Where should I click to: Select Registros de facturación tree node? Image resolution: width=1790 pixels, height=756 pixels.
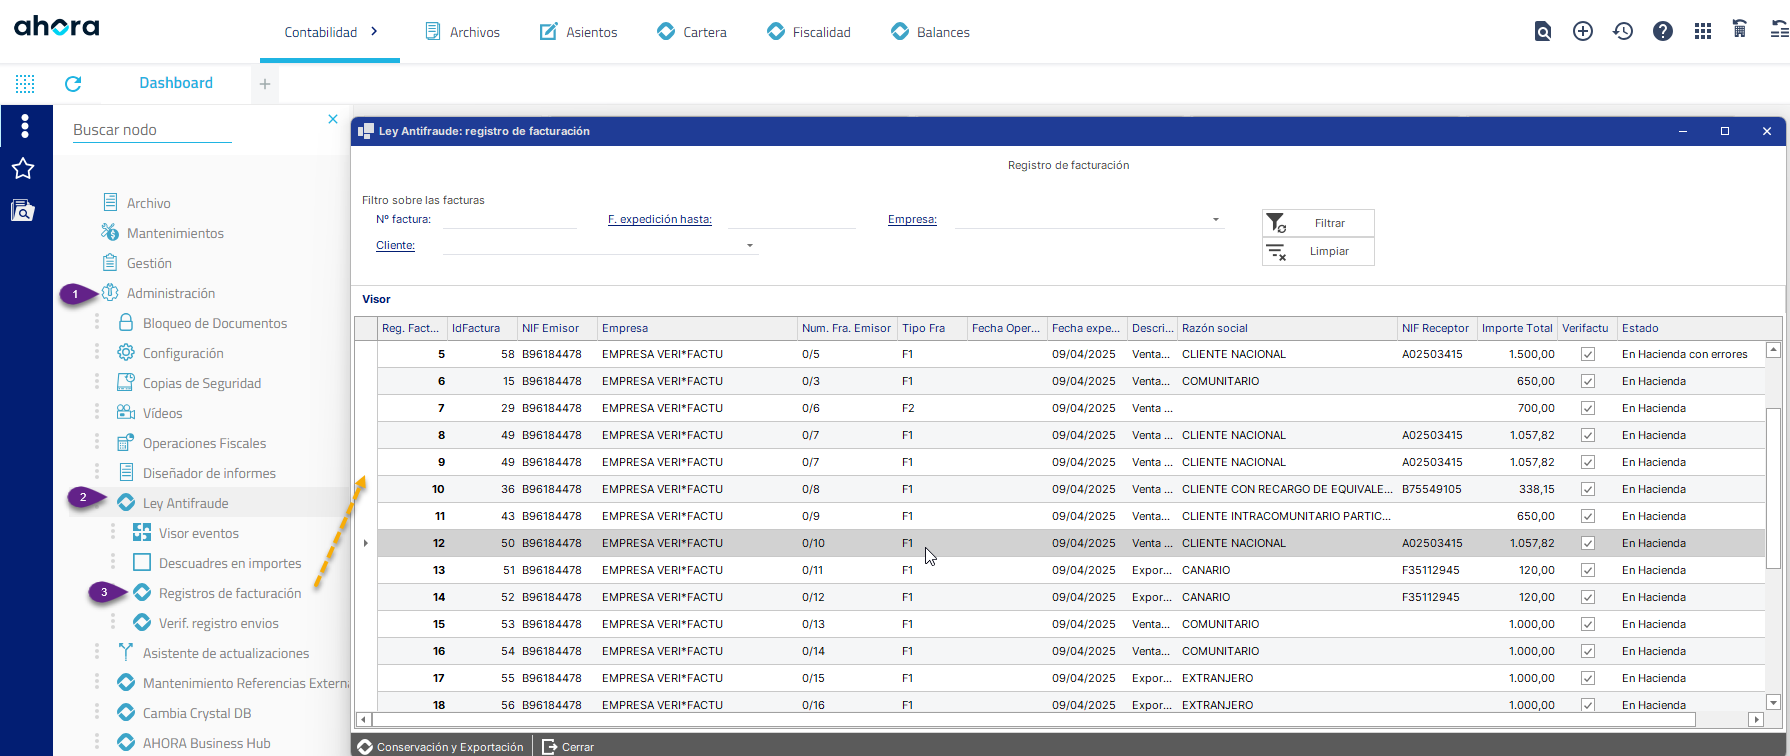230,593
